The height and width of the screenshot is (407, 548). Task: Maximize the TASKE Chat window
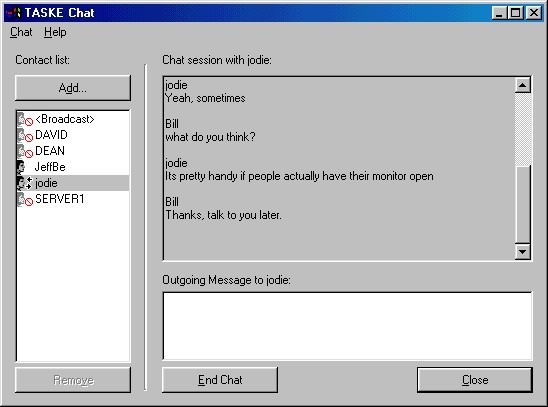click(515, 13)
